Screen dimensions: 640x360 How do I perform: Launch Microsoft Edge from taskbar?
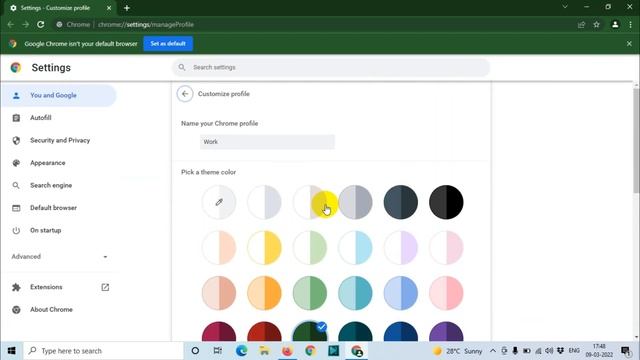coord(241,351)
